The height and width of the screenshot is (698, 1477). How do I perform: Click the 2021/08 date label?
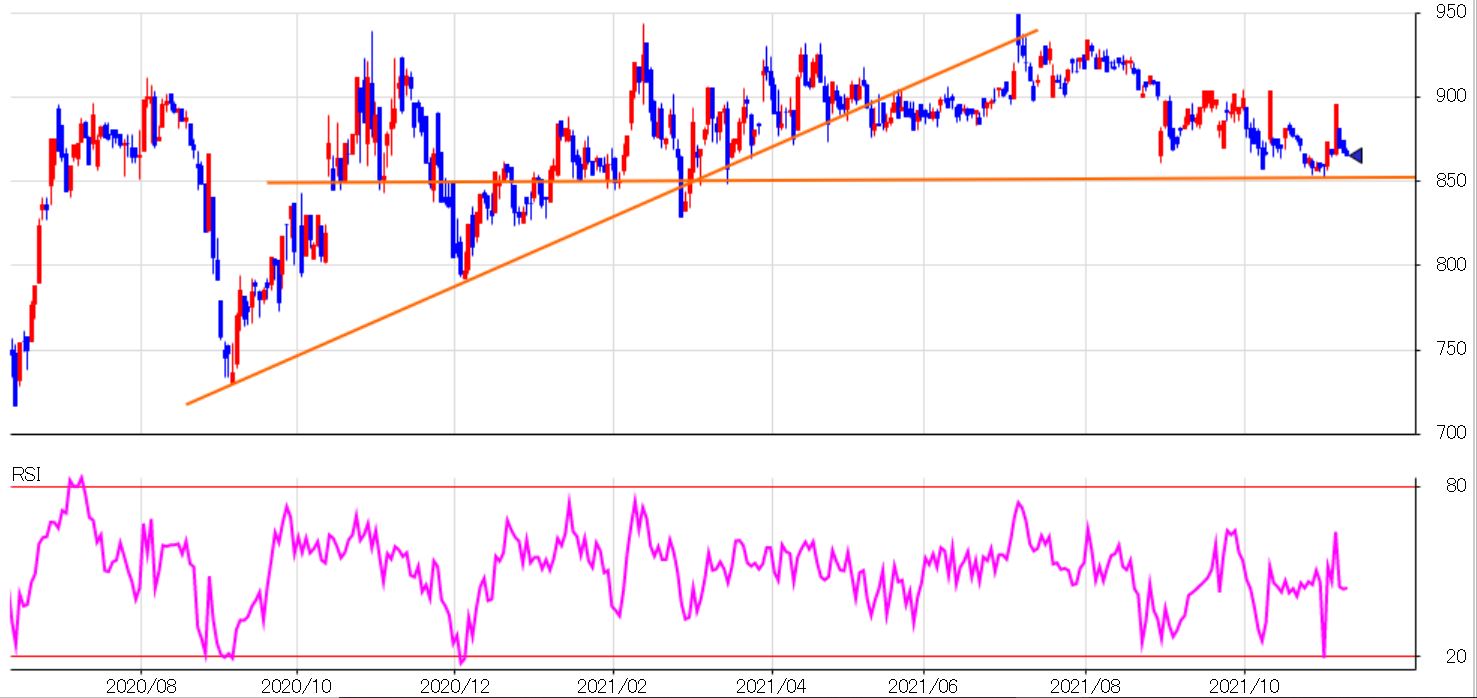(1085, 686)
